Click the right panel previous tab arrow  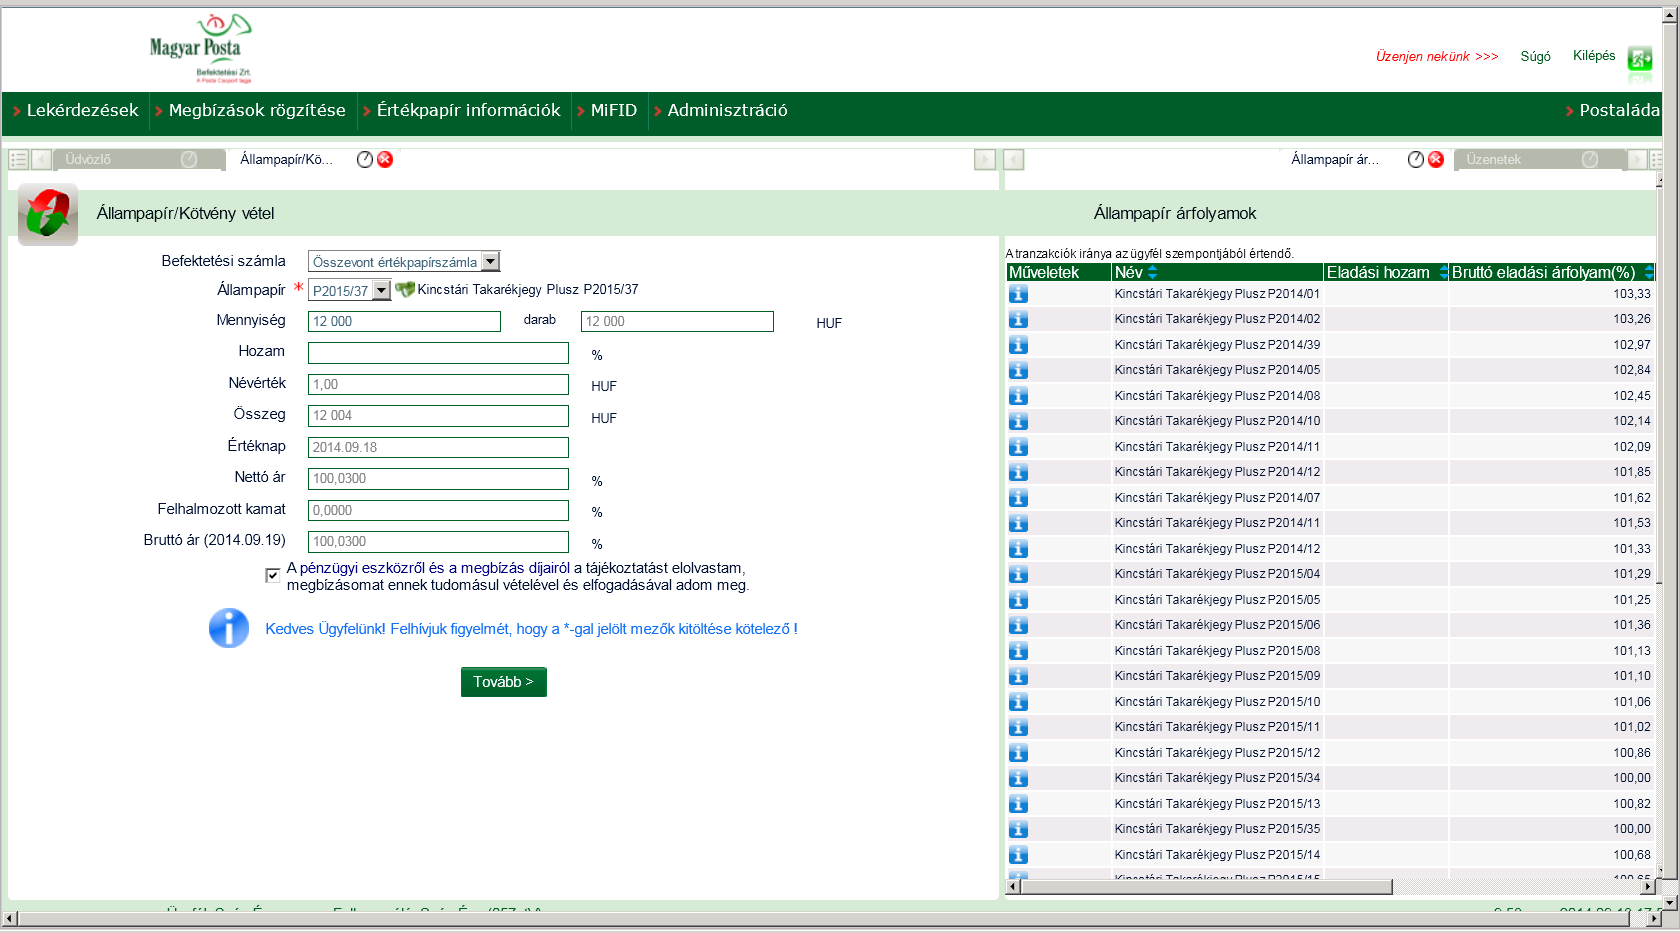pos(1014,159)
